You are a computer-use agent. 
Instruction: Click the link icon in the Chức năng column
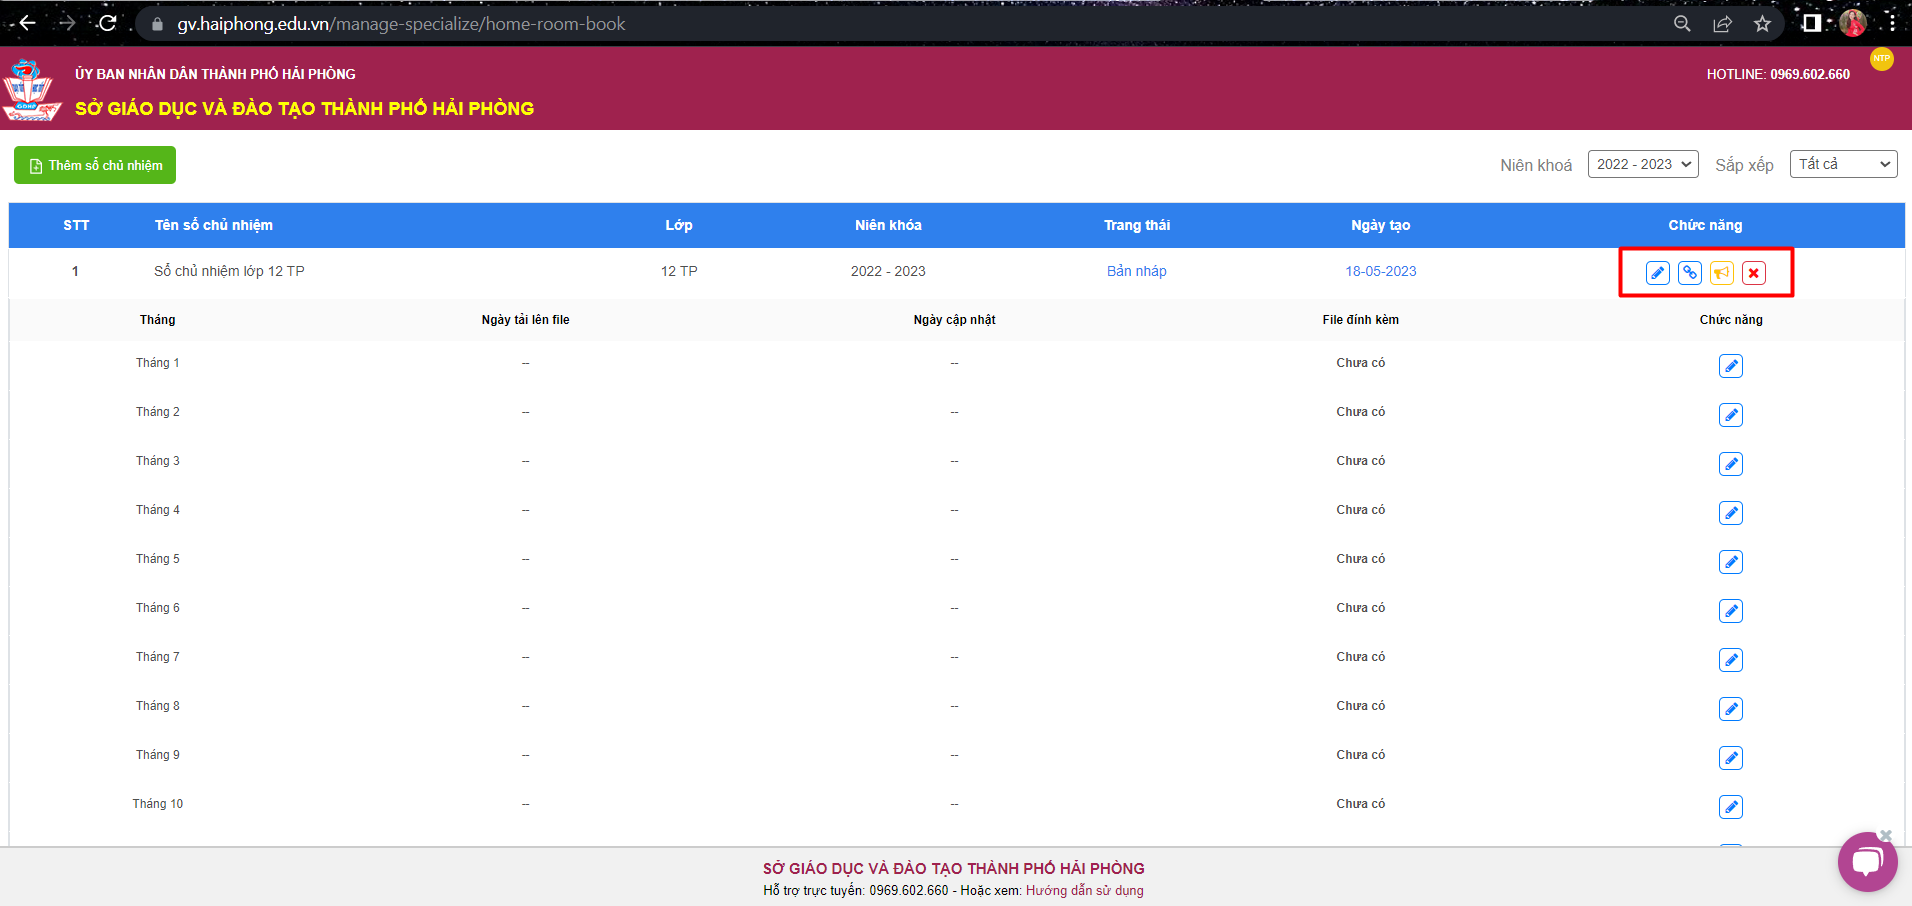point(1689,273)
